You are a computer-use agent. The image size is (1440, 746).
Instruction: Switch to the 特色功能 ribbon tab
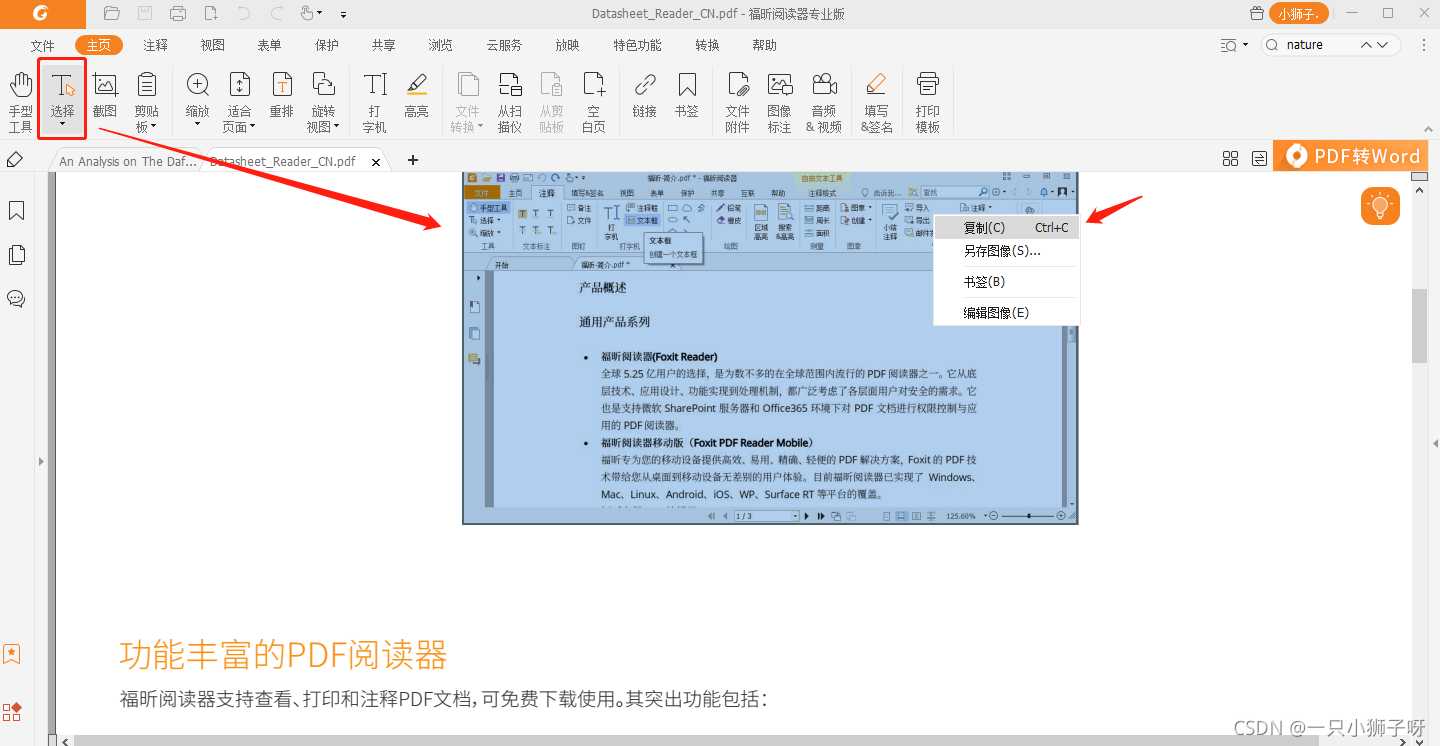638,45
